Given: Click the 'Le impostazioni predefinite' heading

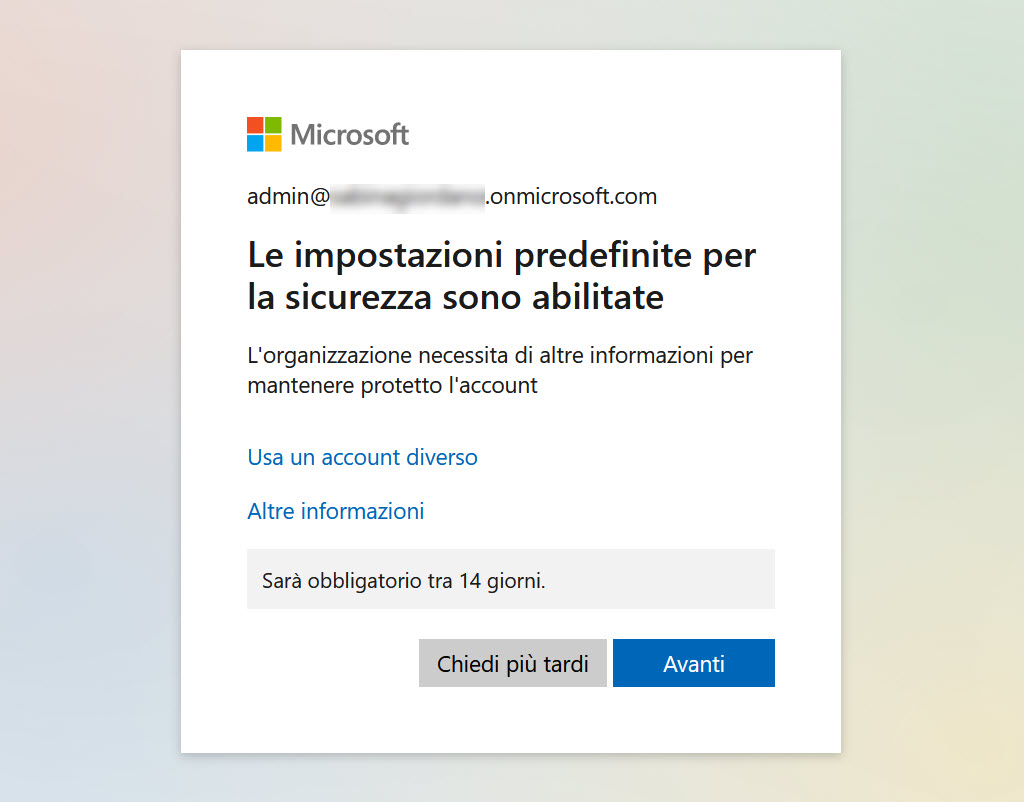Looking at the screenshot, I should pos(502,276).
